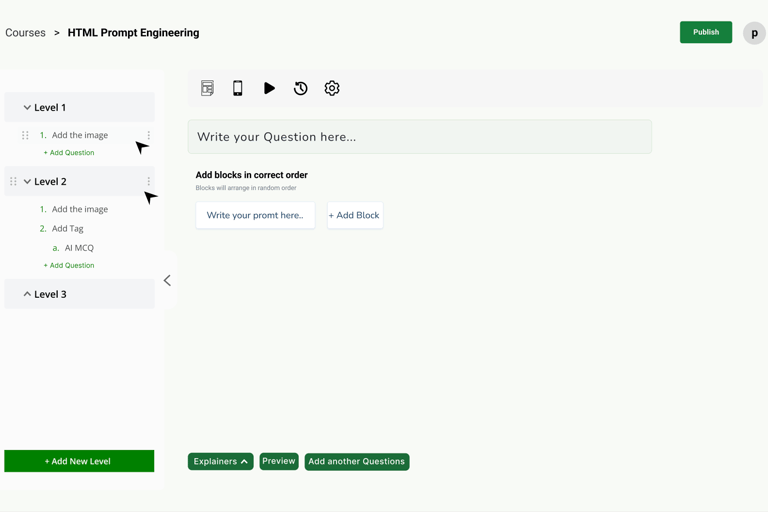The image size is (768, 512).
Task: Open three-dot menu for Level 2
Action: coord(149,182)
